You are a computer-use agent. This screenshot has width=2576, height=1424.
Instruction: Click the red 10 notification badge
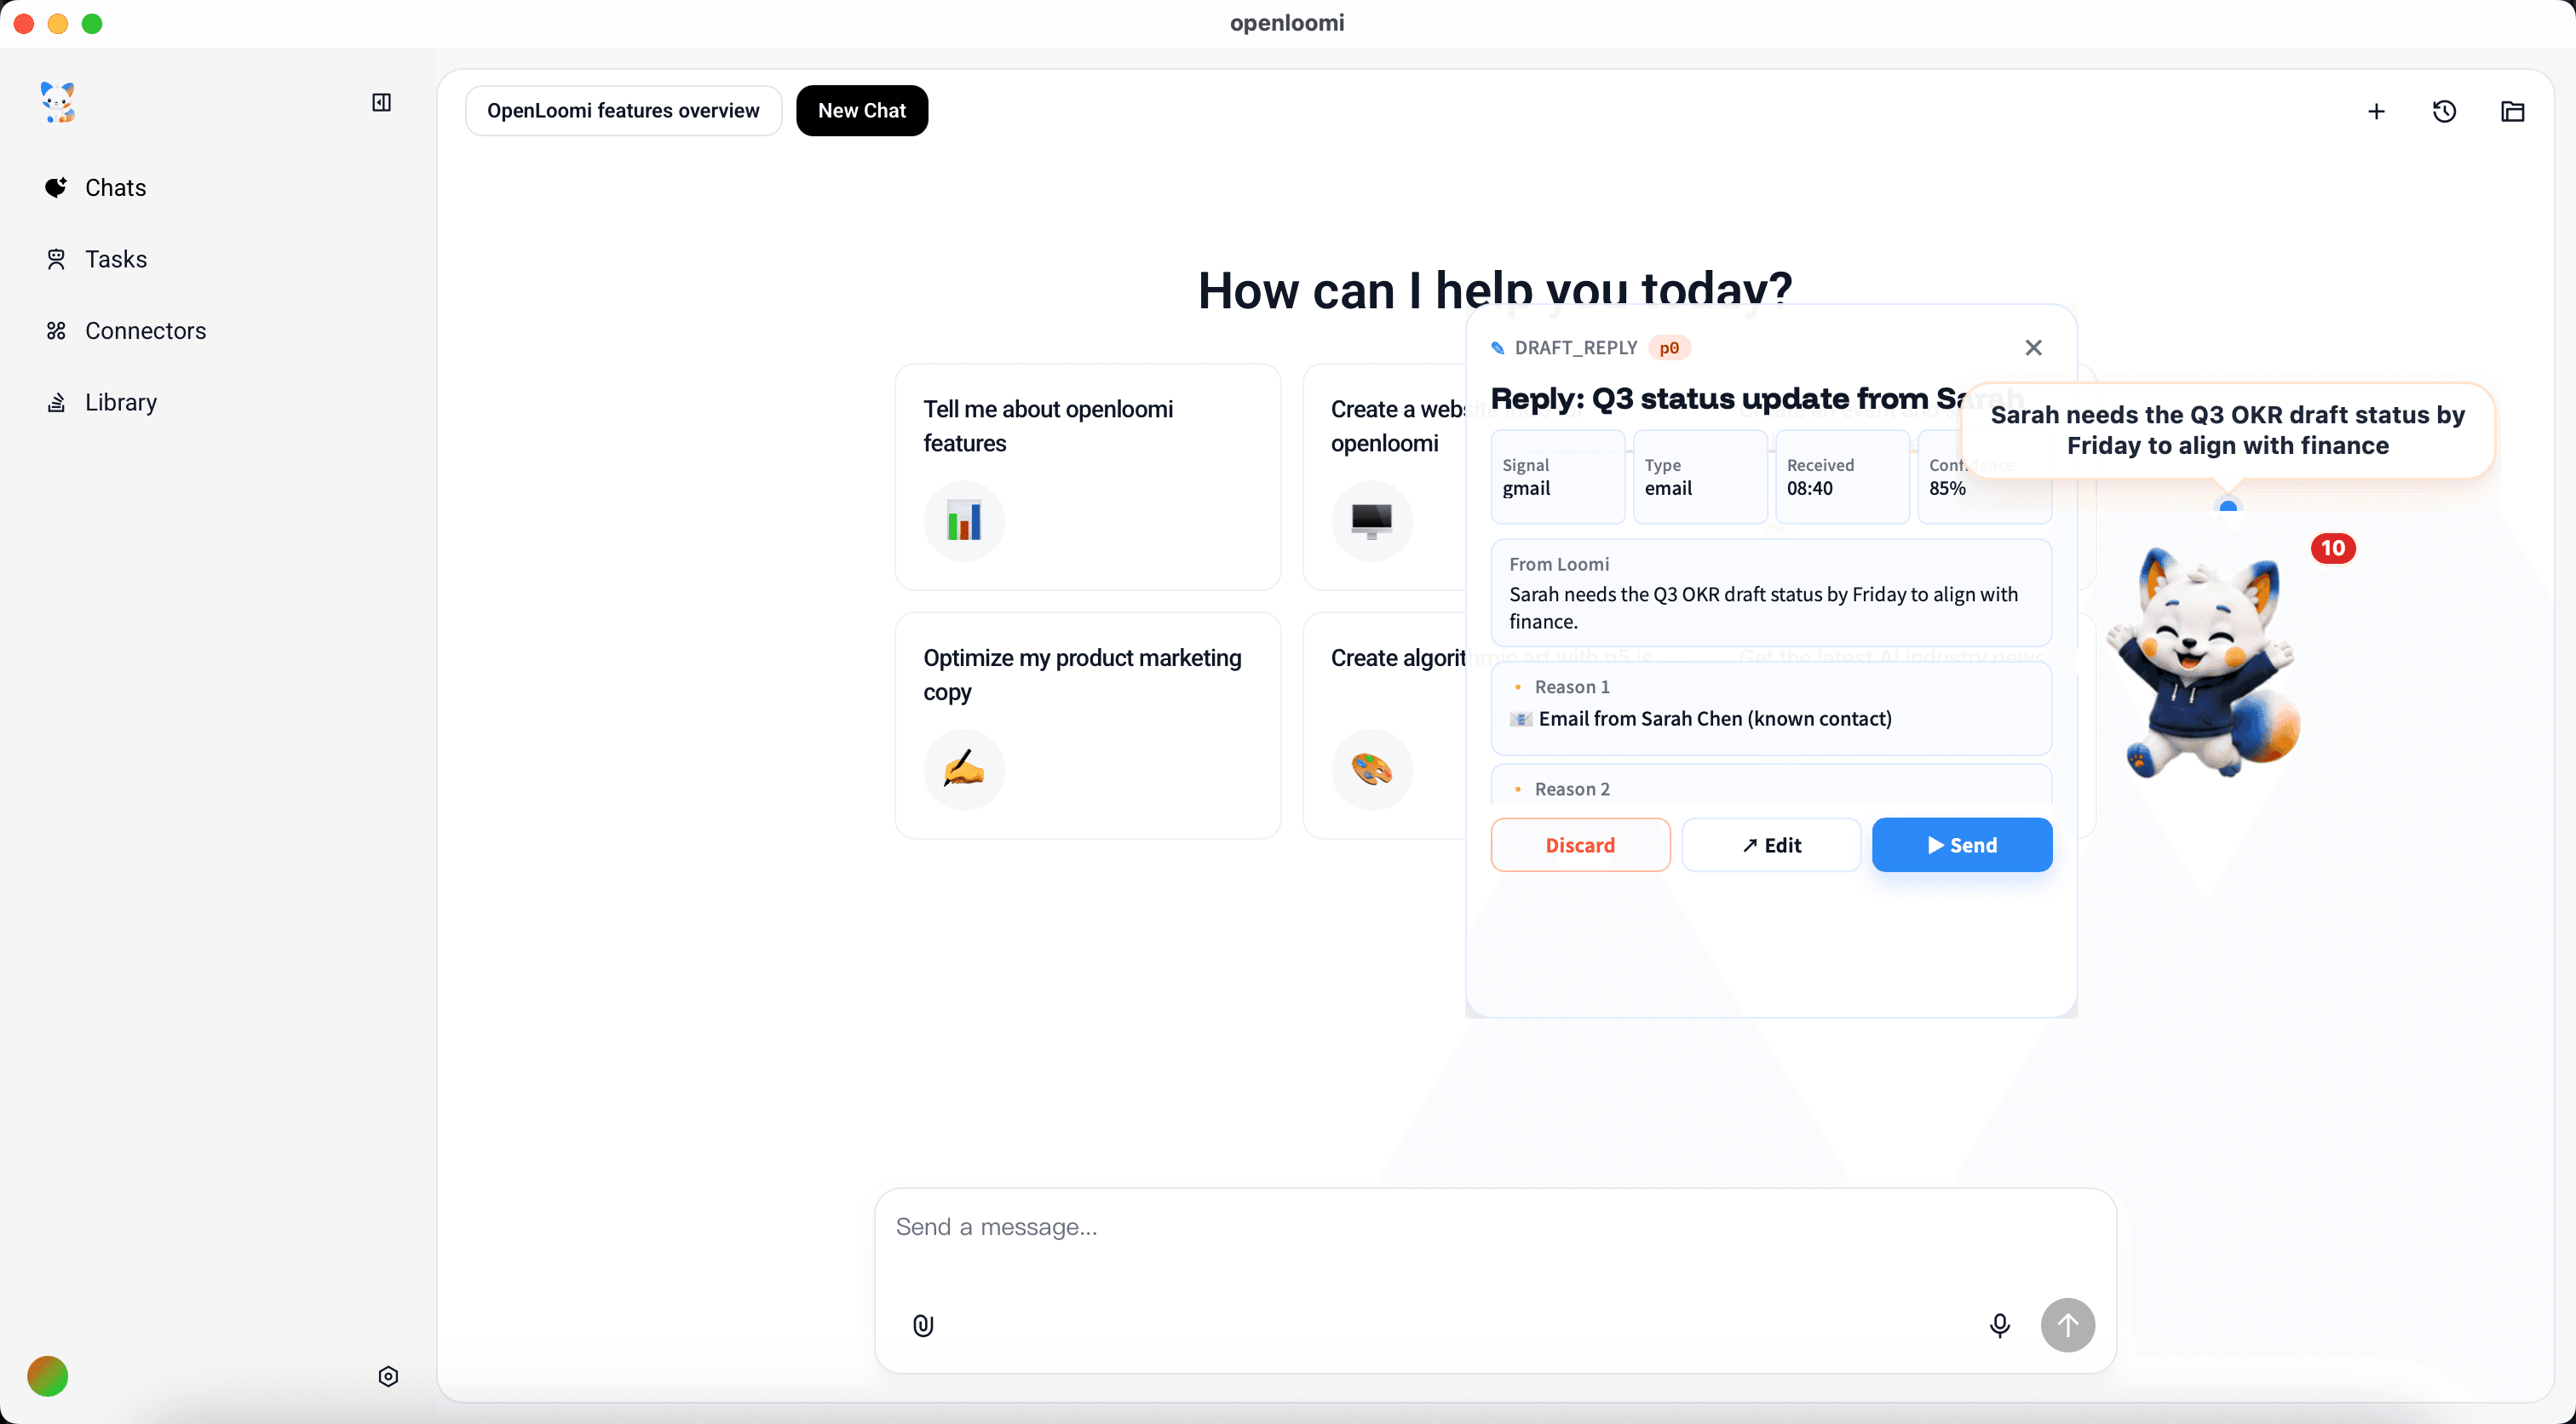[2332, 548]
